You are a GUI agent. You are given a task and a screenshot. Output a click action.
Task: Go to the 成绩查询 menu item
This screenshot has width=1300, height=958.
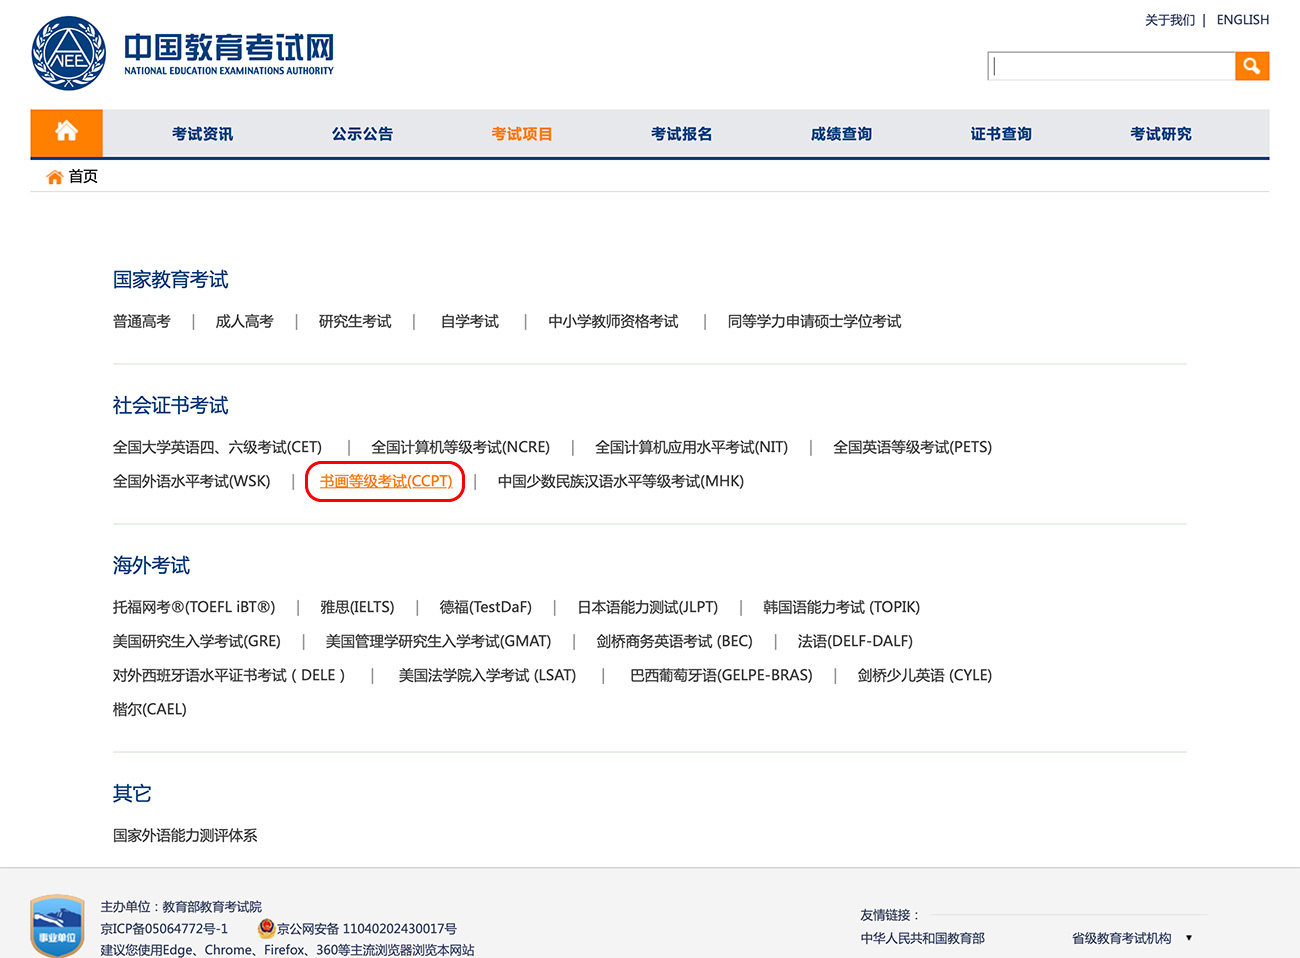pos(841,134)
